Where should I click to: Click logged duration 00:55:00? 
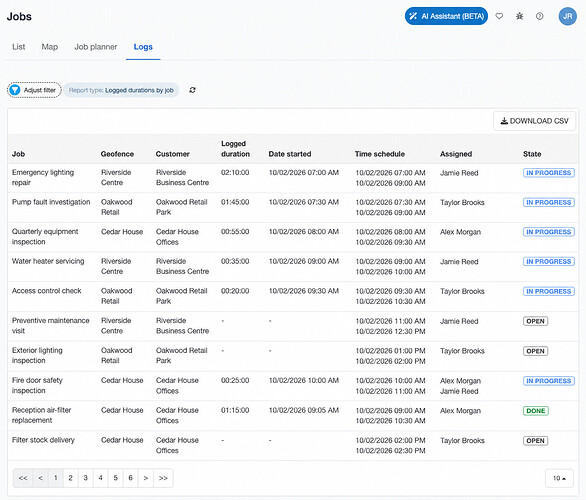coord(235,231)
